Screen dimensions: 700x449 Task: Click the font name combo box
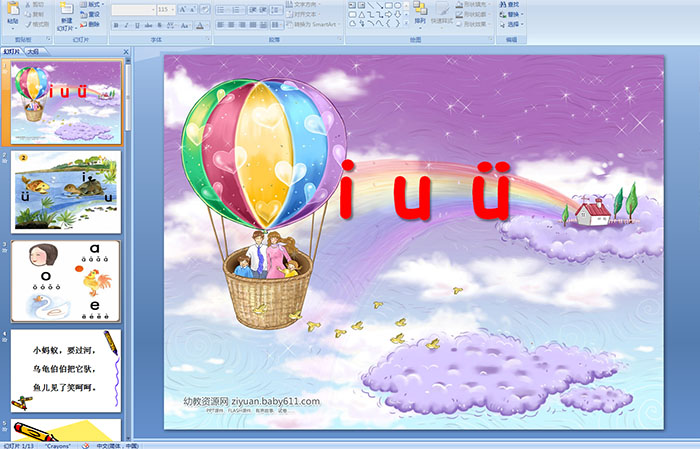pos(133,10)
